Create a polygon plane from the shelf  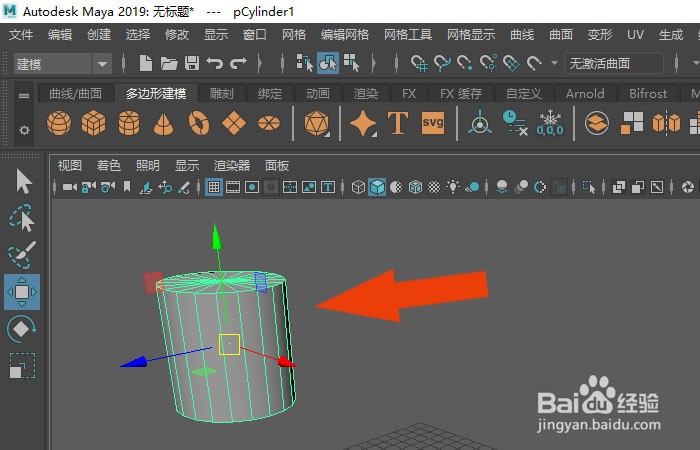[x=234, y=122]
